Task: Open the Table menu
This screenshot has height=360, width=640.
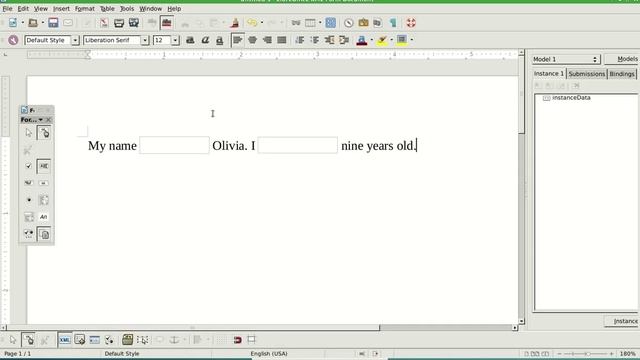Action: [x=107, y=9]
